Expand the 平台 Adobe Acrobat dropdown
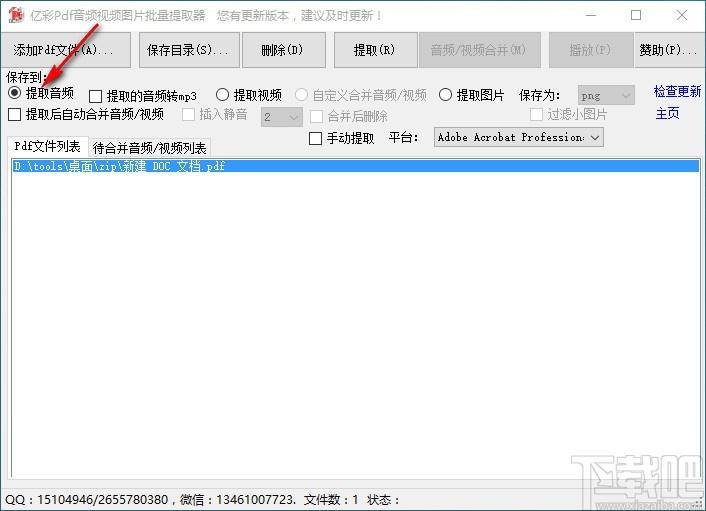Image resolution: width=706 pixels, height=511 pixels. coord(519,137)
